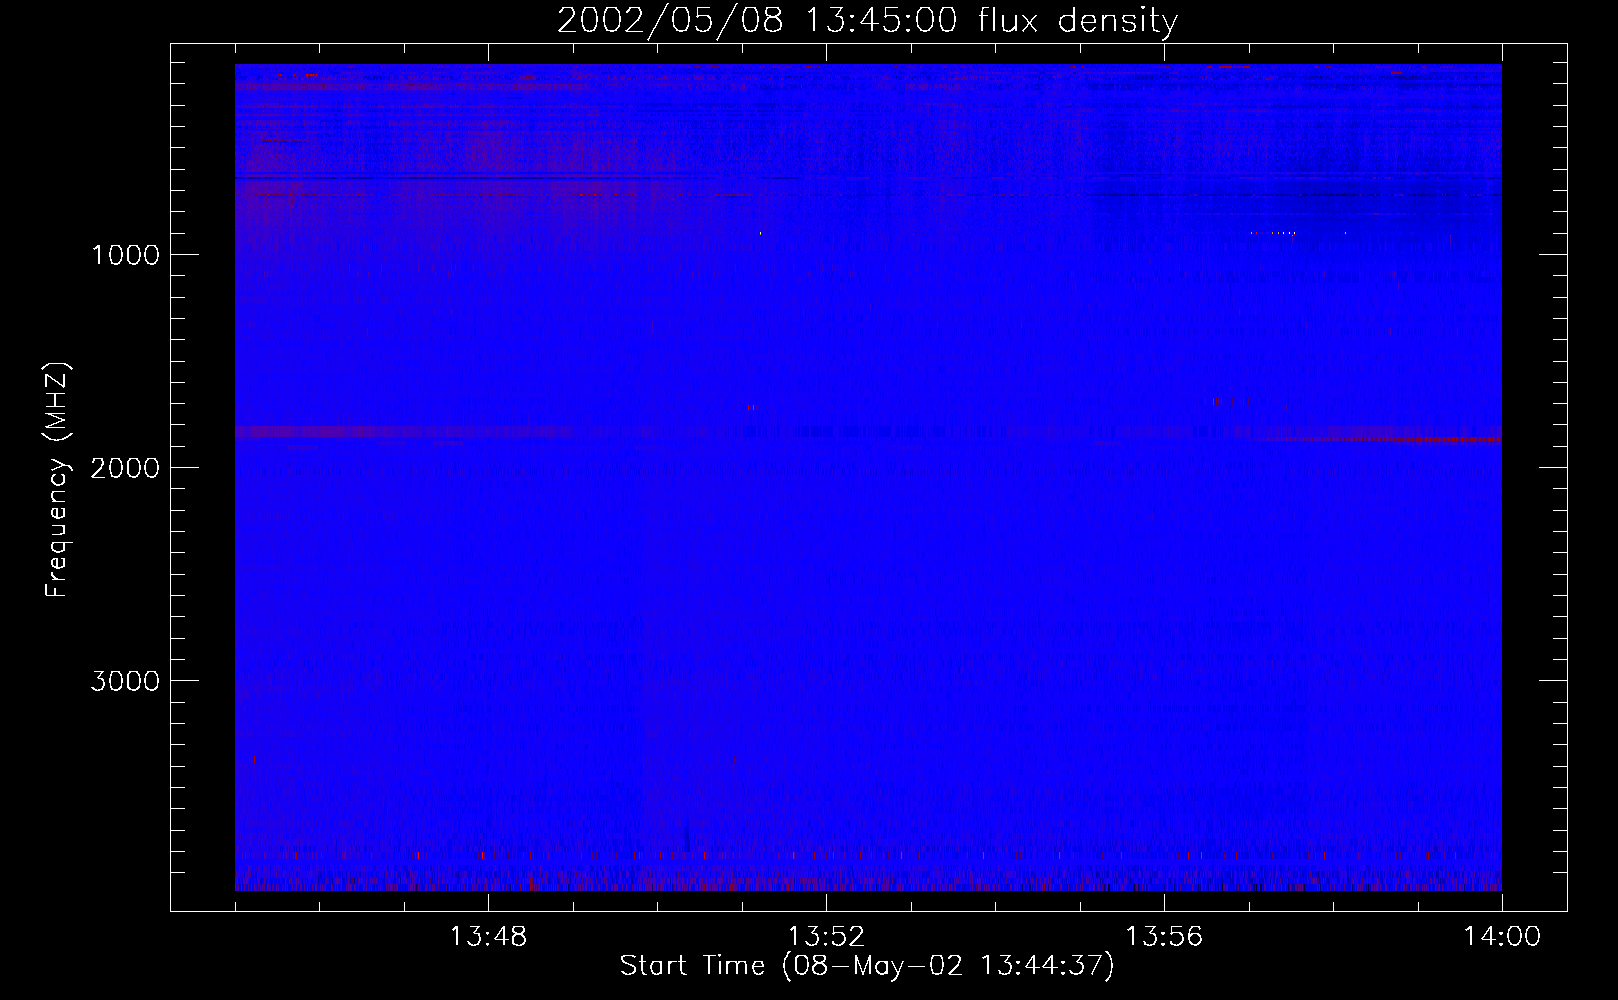Click the '13:56' time tick label
The height and width of the screenshot is (1000, 1618).
point(1164,937)
